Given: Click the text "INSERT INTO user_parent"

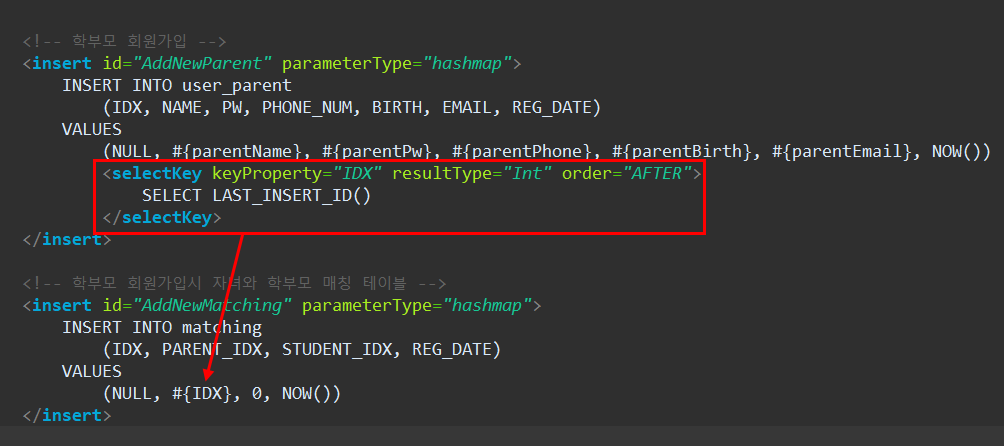Looking at the screenshot, I should point(177,86).
